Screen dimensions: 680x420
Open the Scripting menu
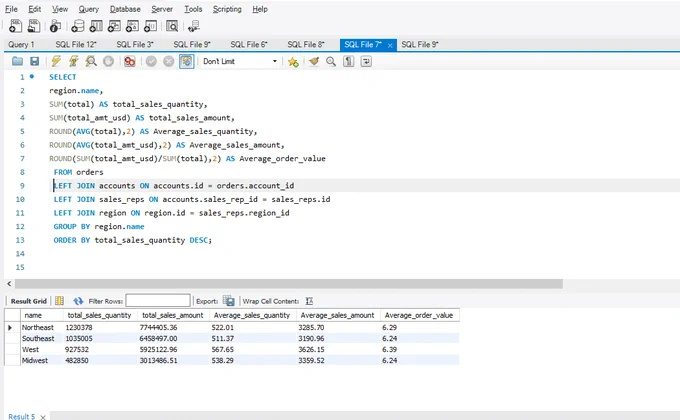click(227, 9)
